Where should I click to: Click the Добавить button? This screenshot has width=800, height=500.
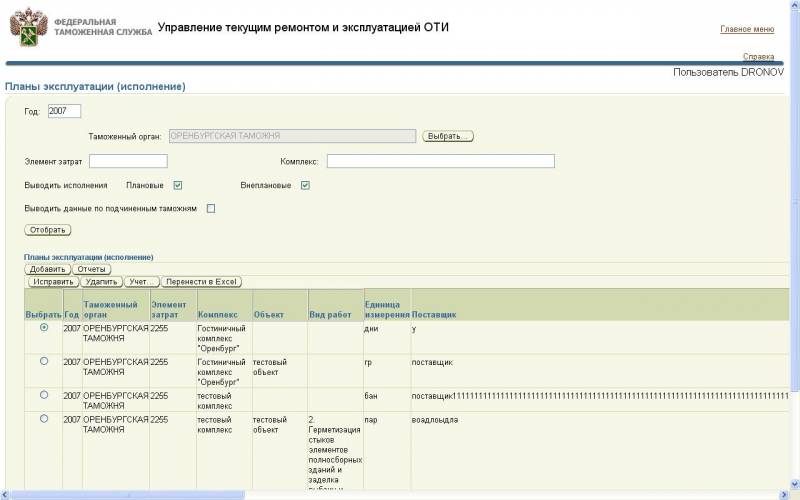(47, 269)
